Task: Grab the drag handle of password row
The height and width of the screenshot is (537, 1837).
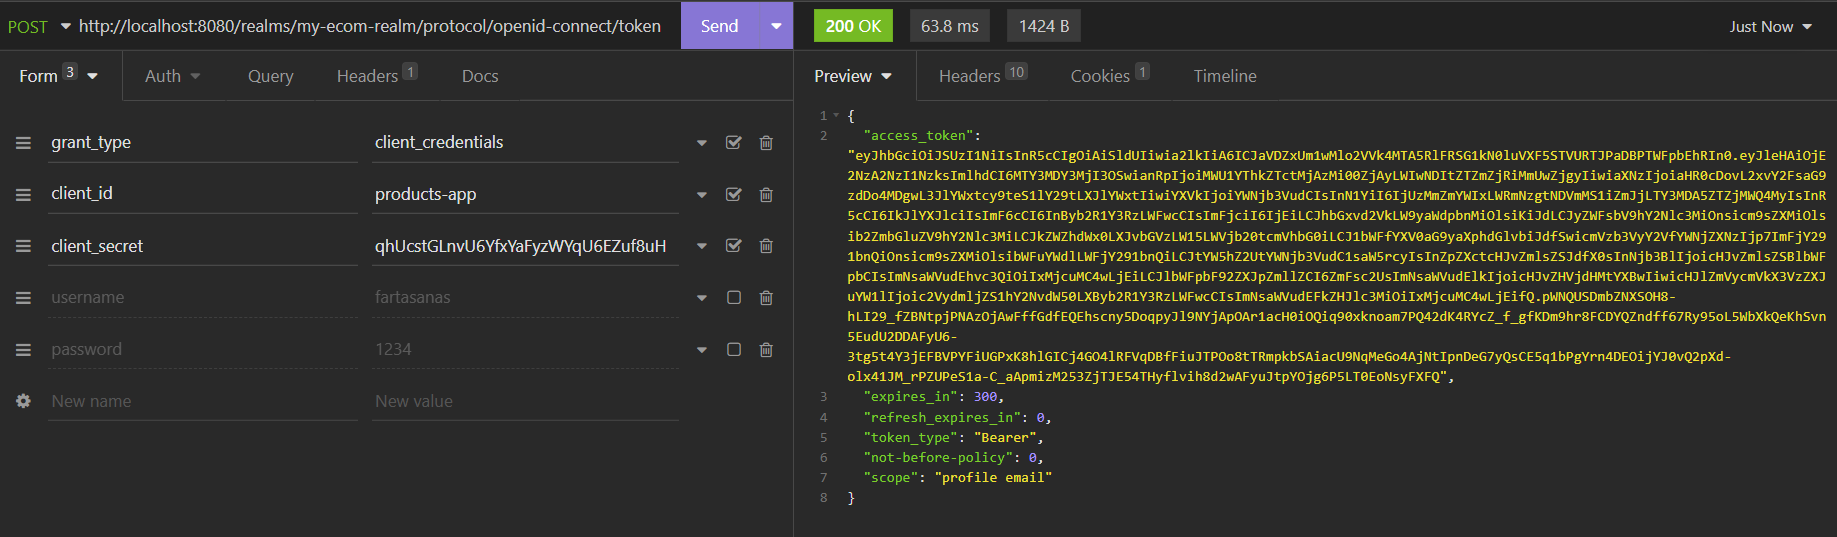Action: (23, 350)
